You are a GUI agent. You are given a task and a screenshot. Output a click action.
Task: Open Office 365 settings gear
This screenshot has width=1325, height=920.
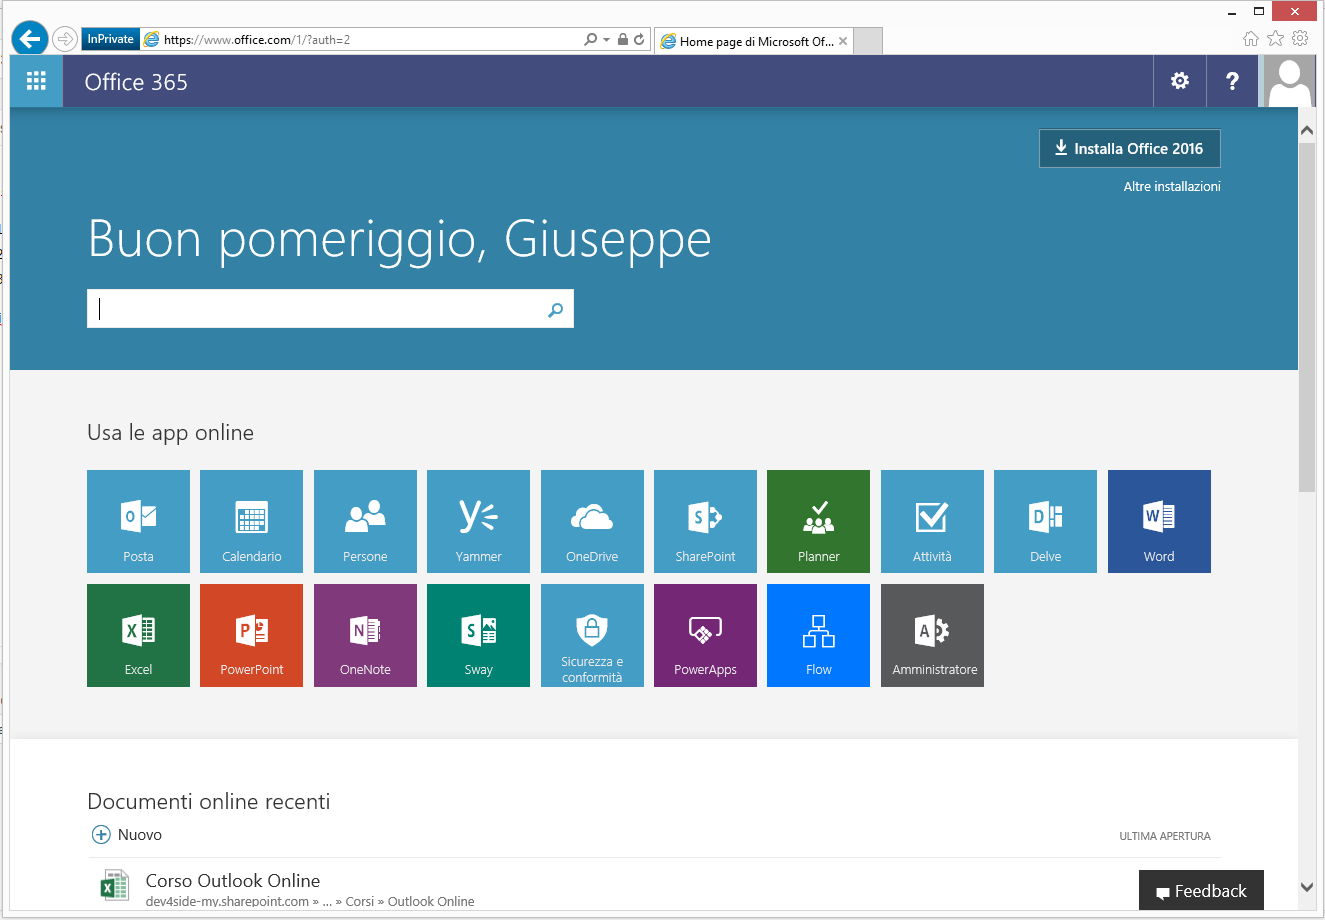1180,81
